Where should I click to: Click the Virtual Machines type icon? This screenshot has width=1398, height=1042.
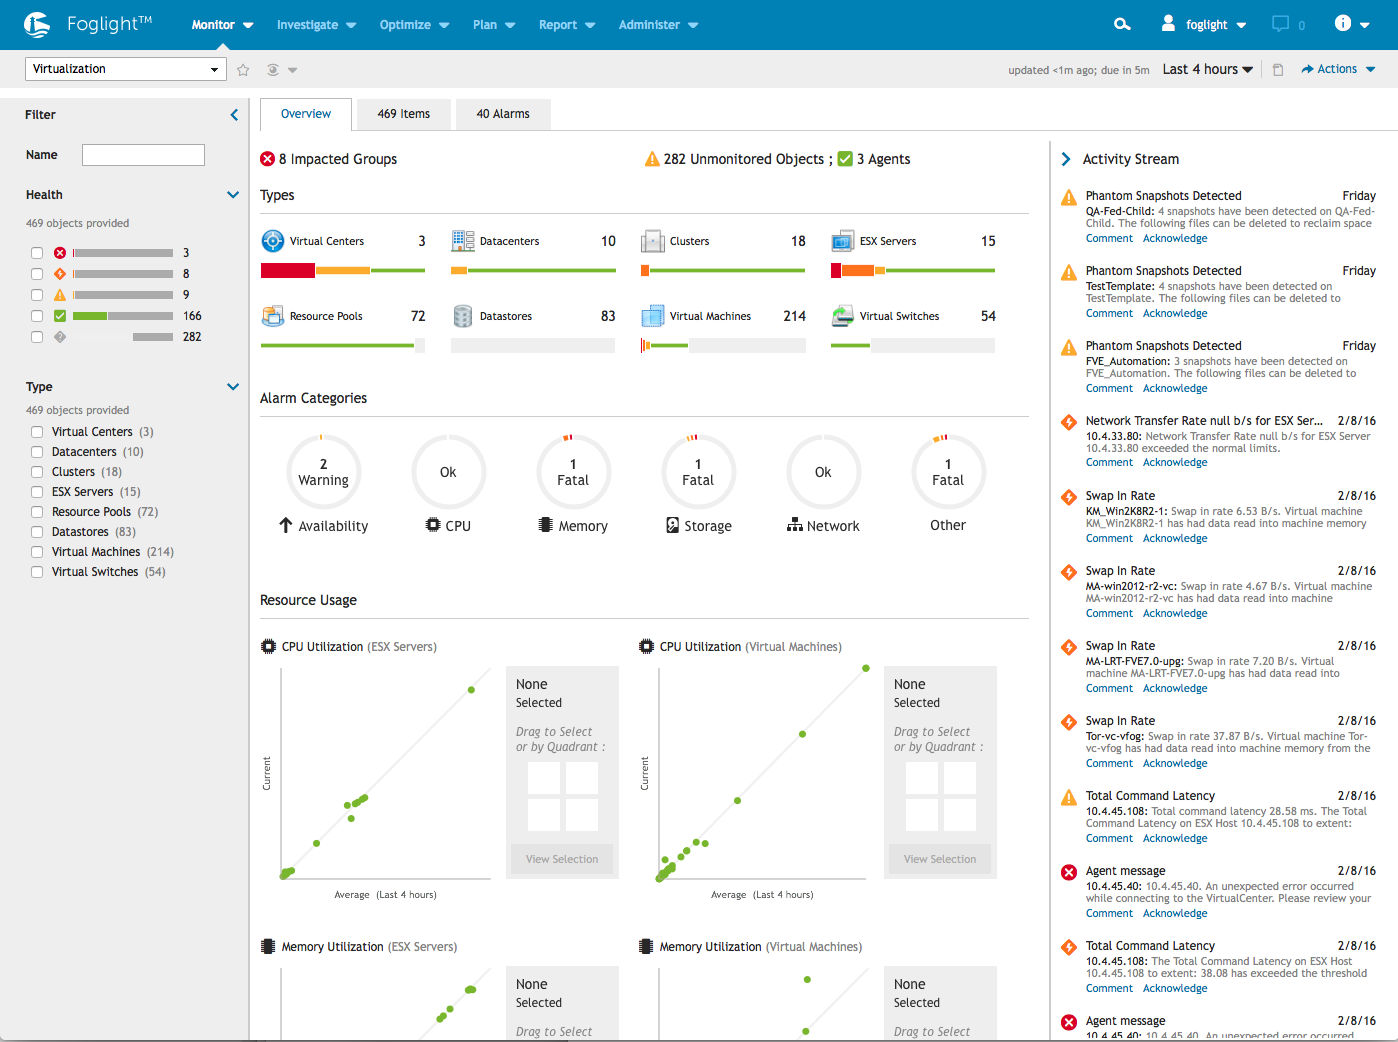(652, 316)
